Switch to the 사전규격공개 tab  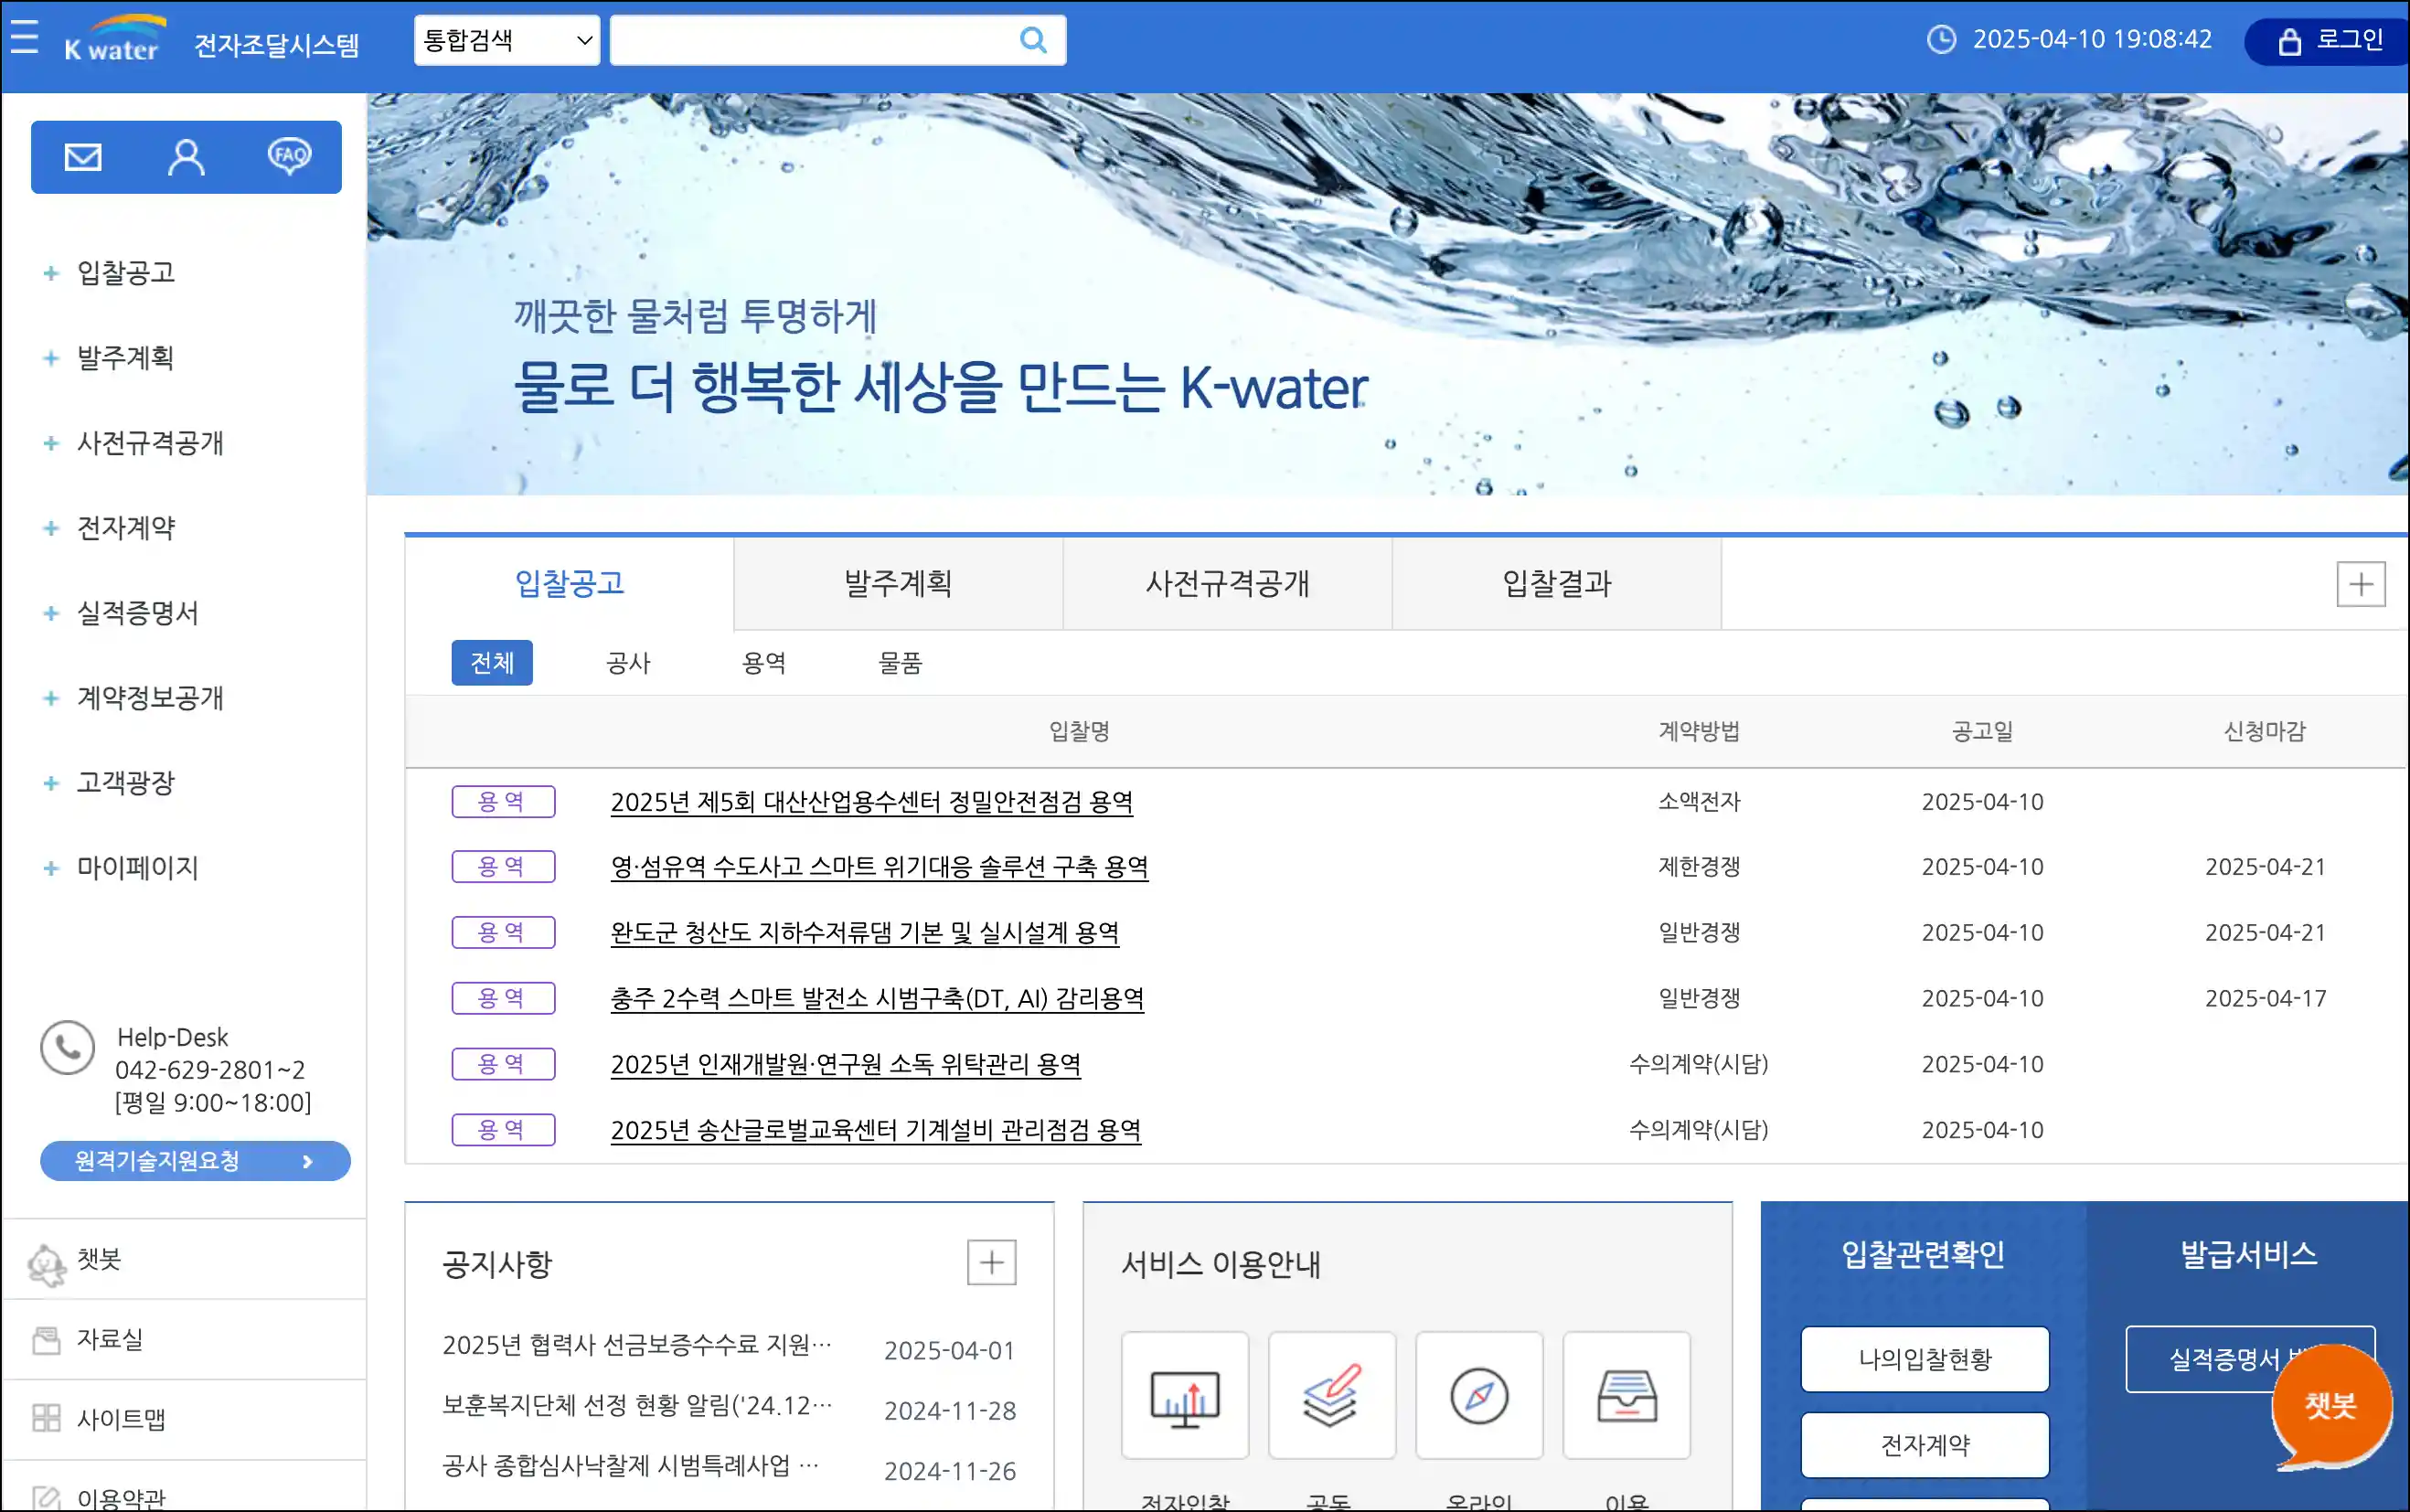1227,583
